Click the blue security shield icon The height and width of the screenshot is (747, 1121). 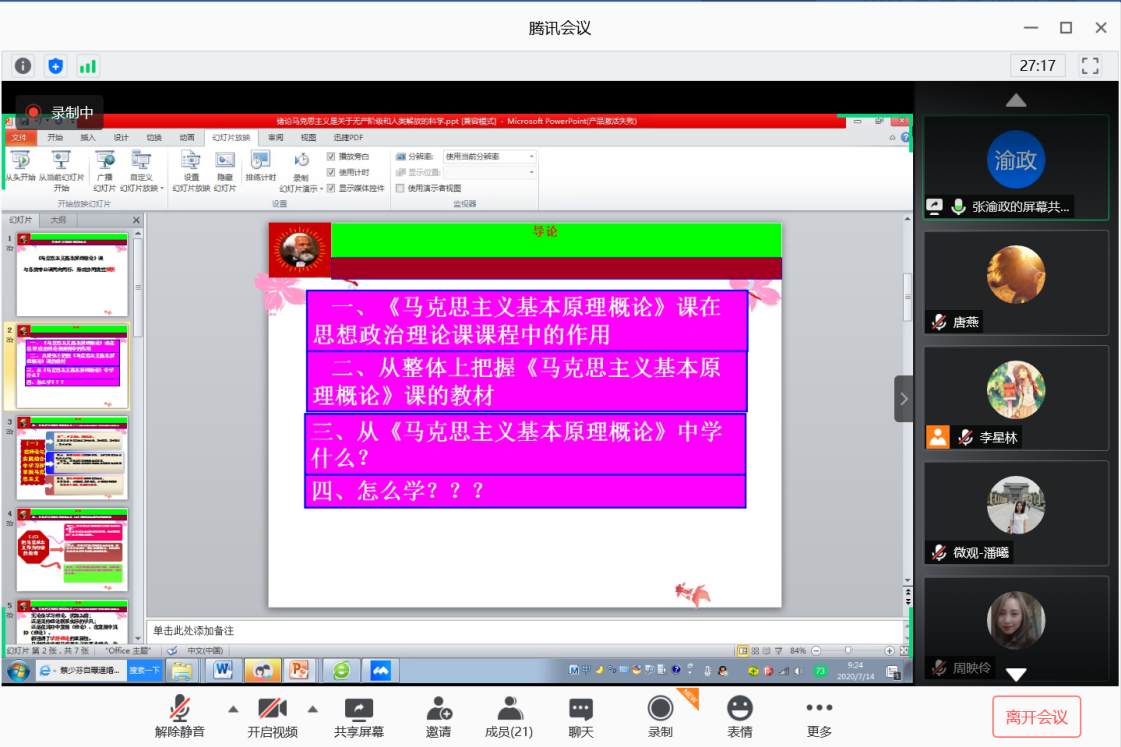pos(55,66)
